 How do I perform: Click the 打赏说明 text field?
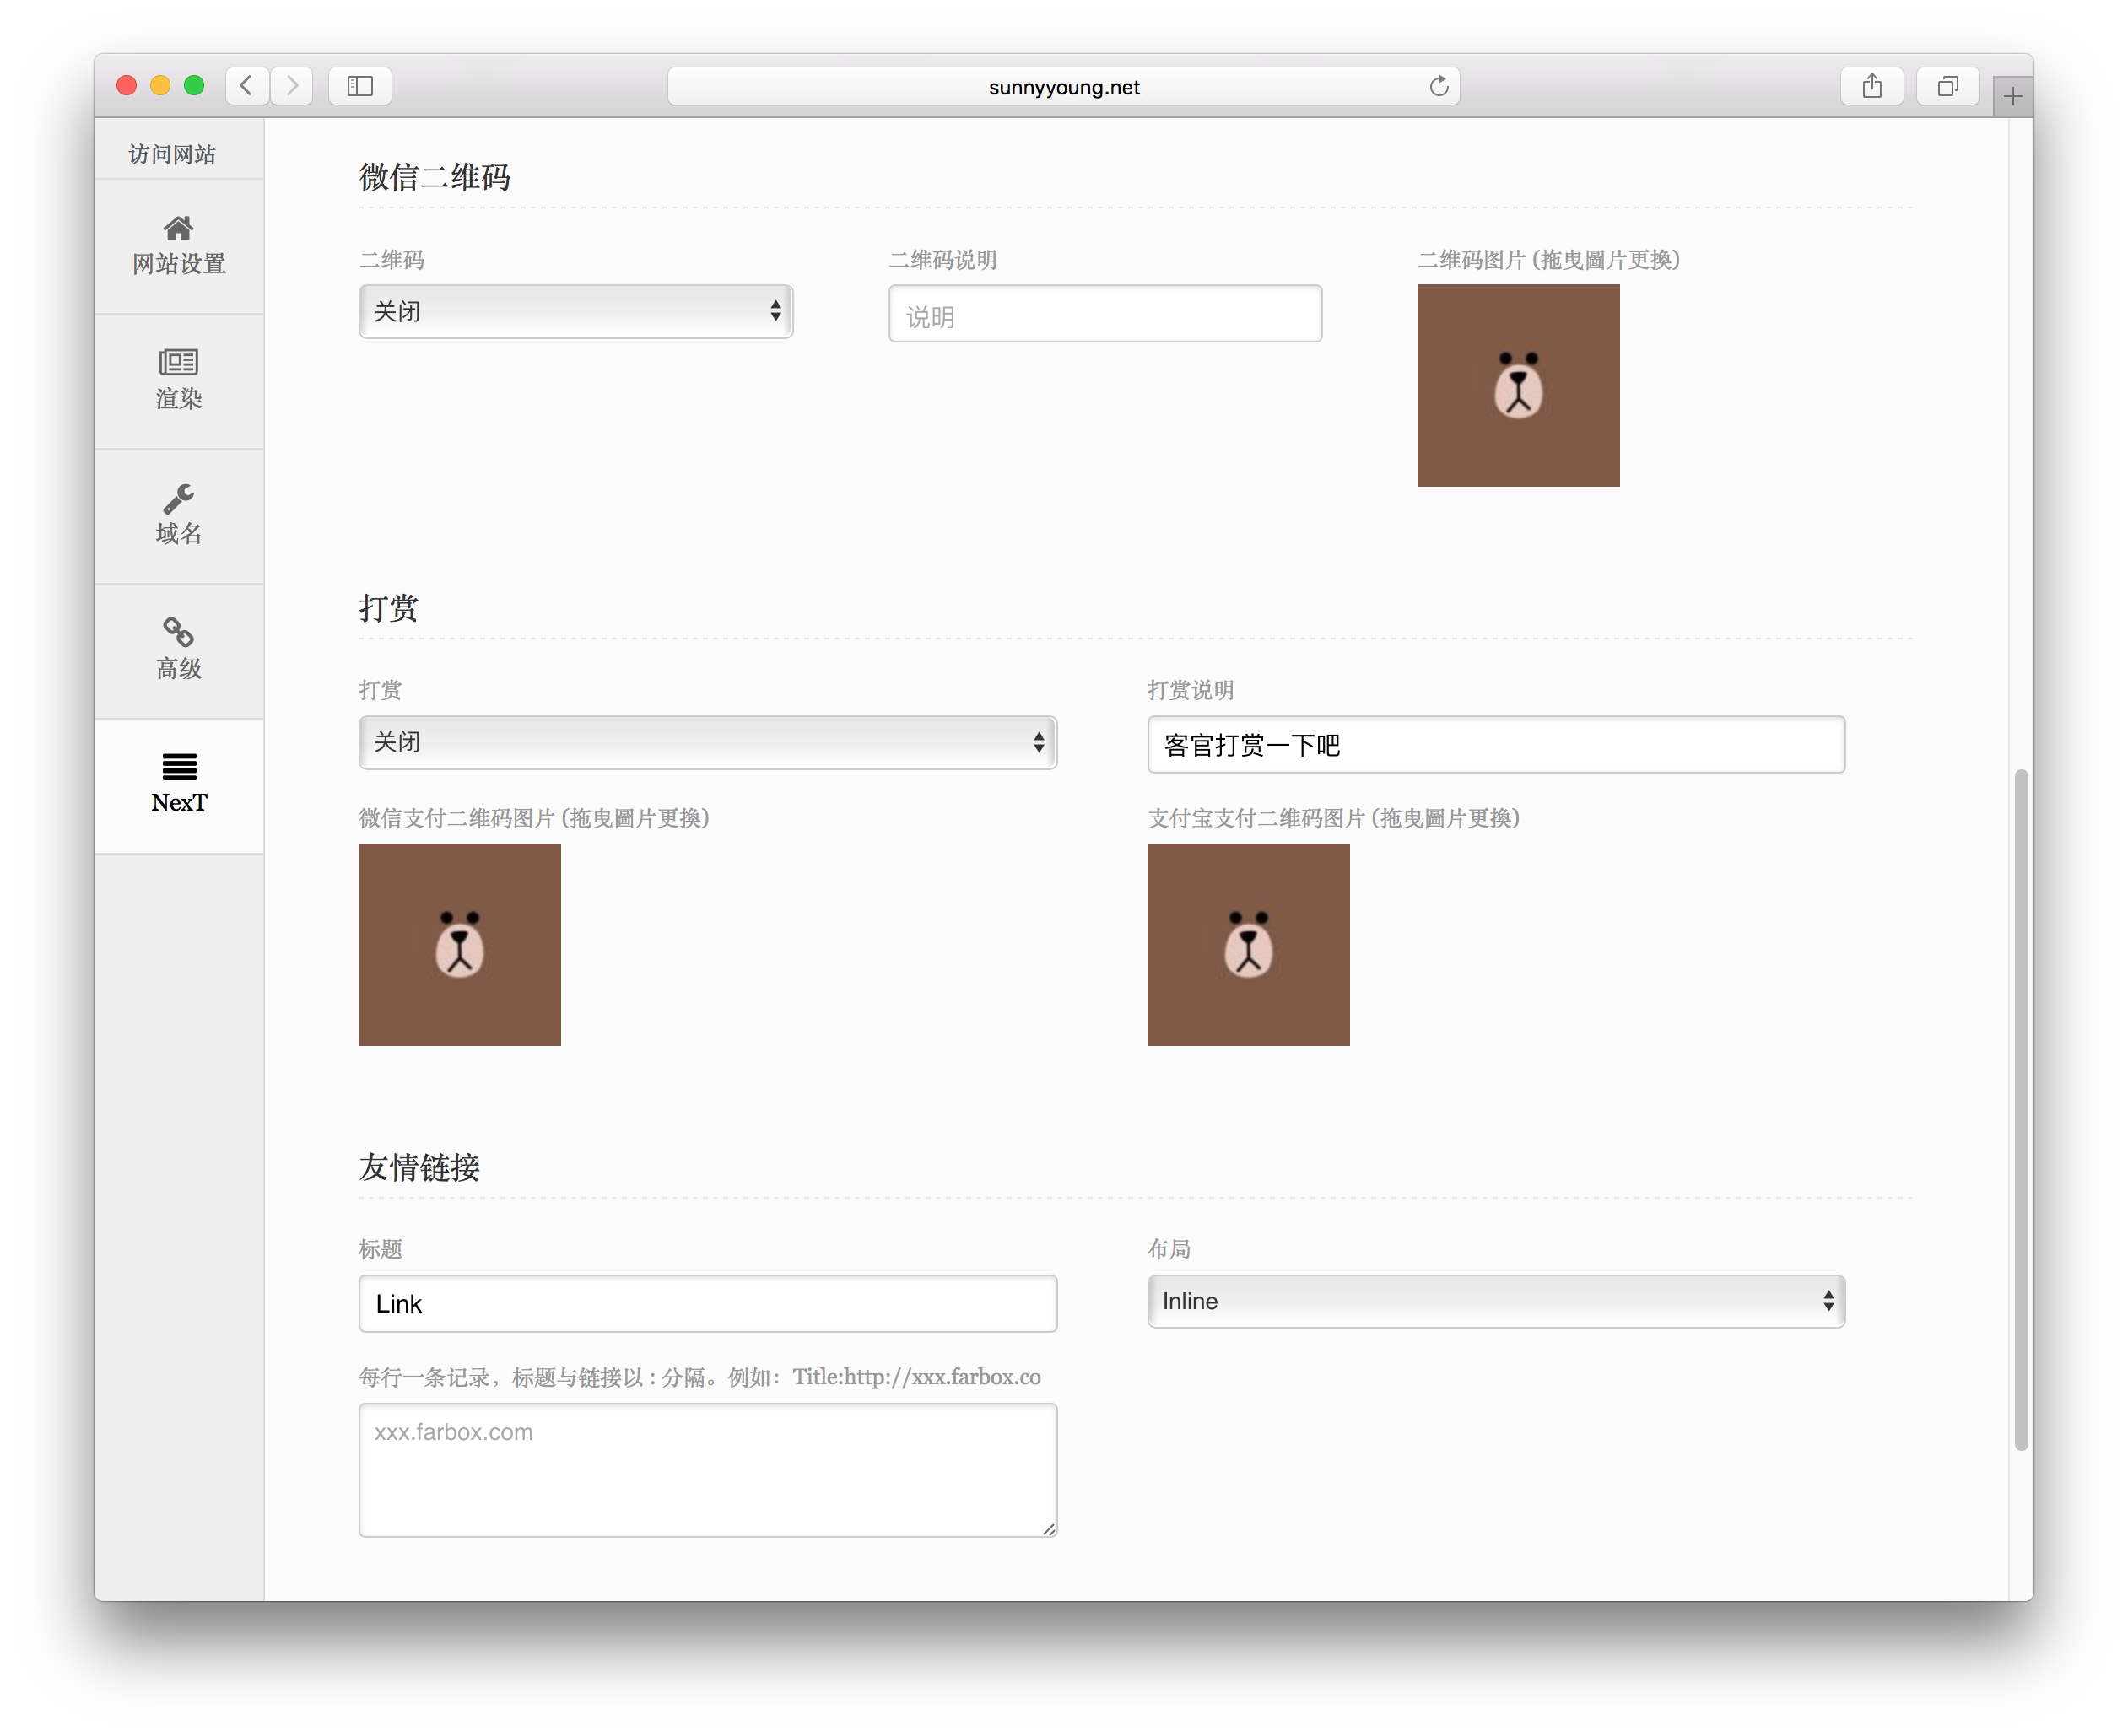[x=1495, y=745]
